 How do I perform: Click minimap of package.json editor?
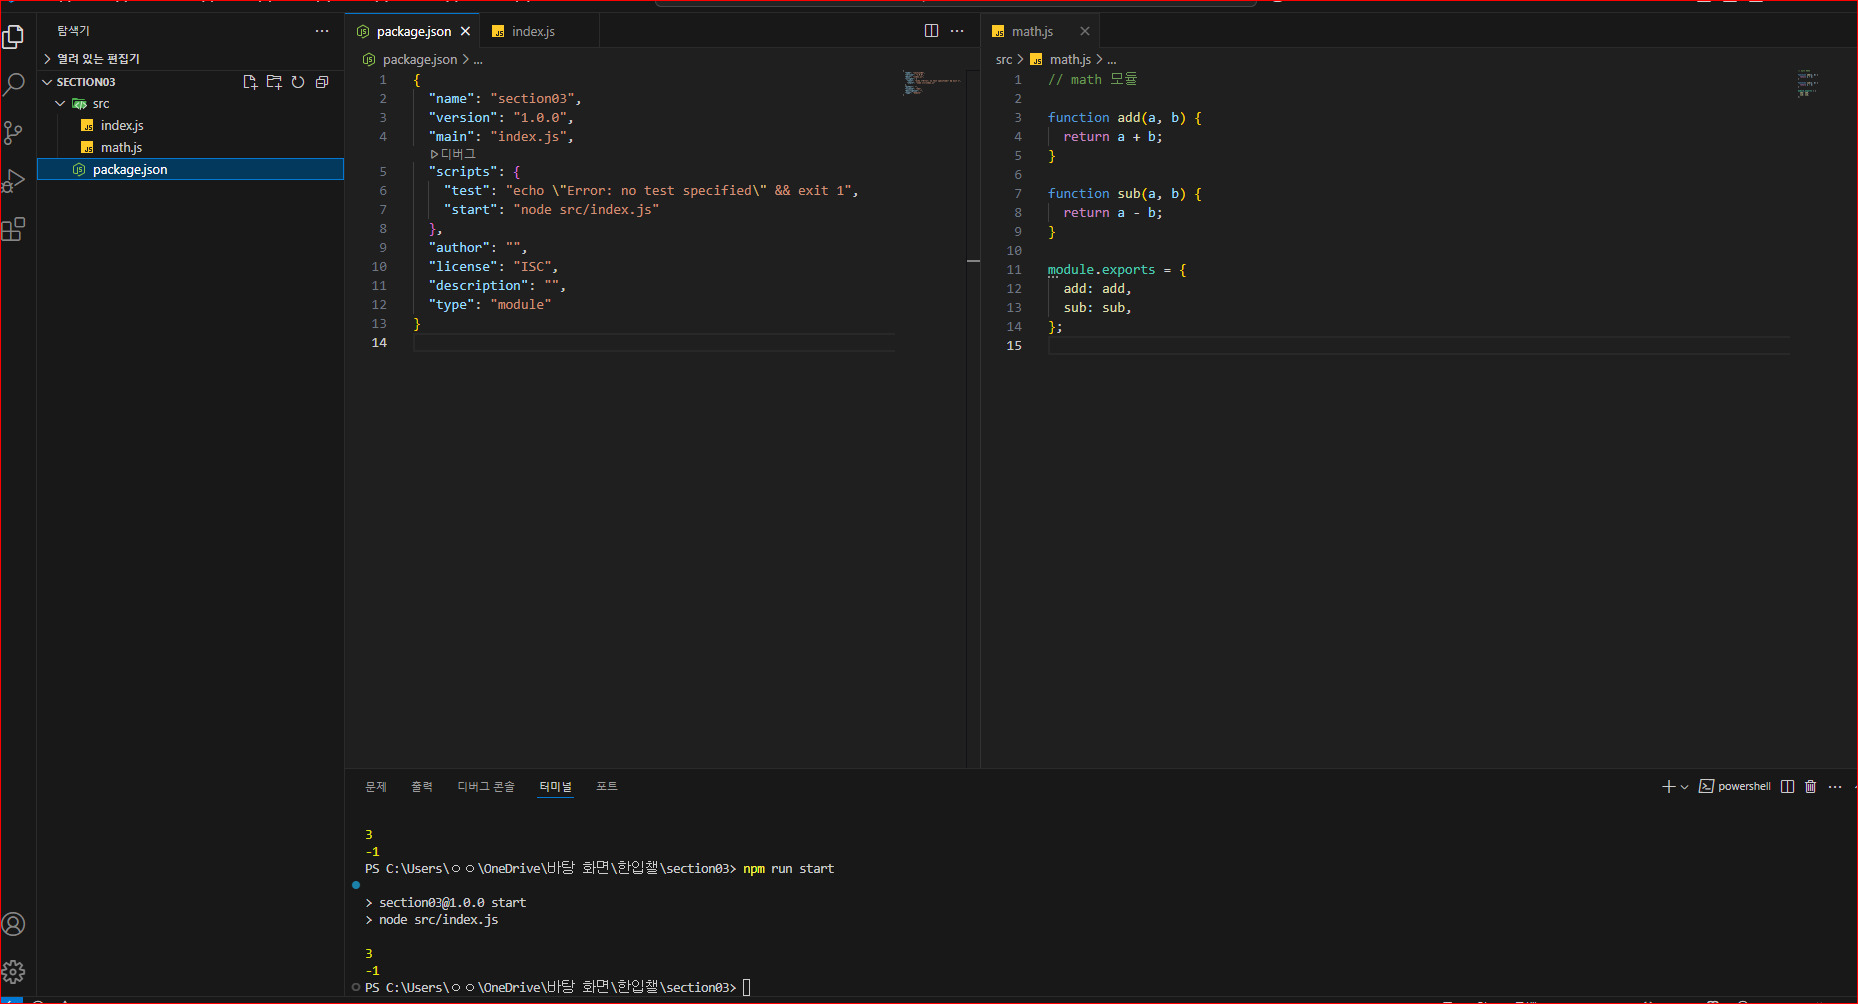(930, 83)
